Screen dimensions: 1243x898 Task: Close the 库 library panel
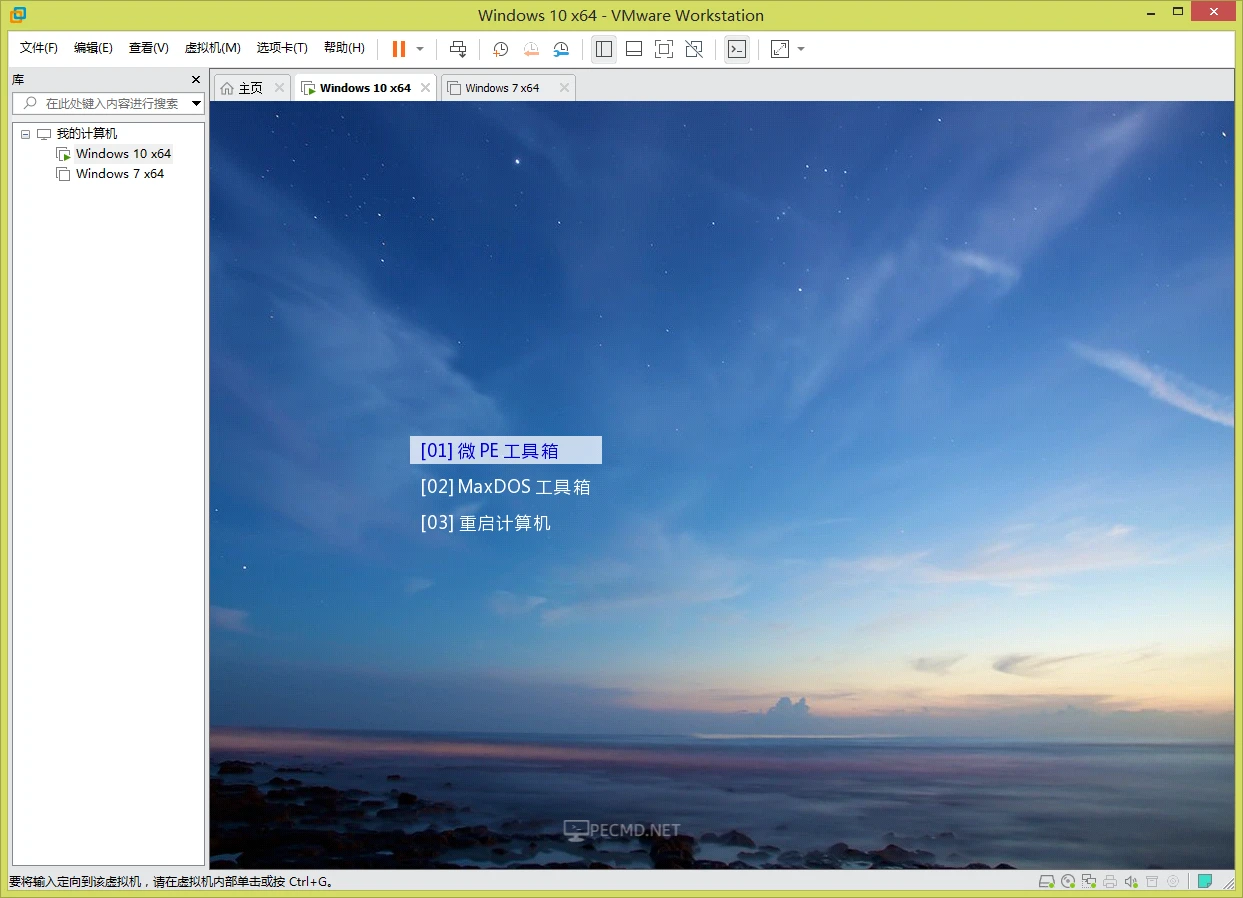click(196, 79)
